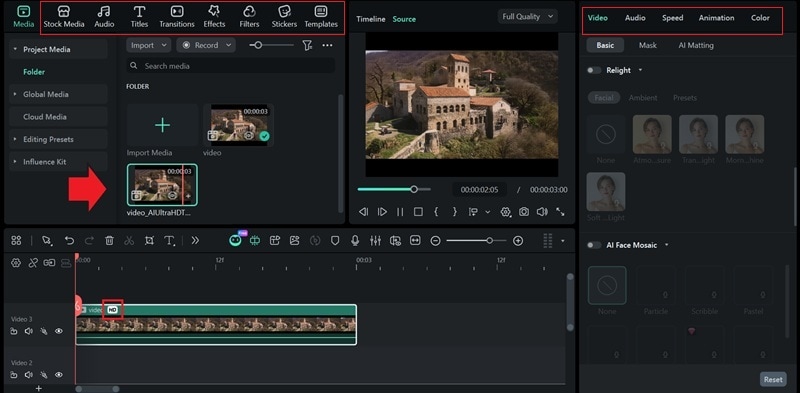The width and height of the screenshot is (800, 393).
Task: Click the media filter funnel icon
Action: (x=307, y=45)
